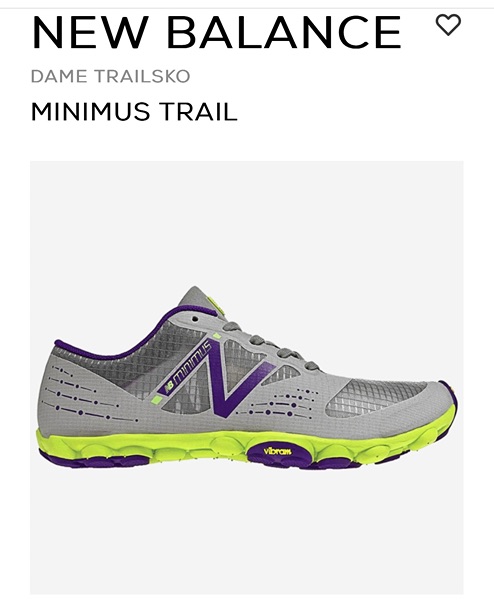Click the Vibram logo on the sole

277,451
